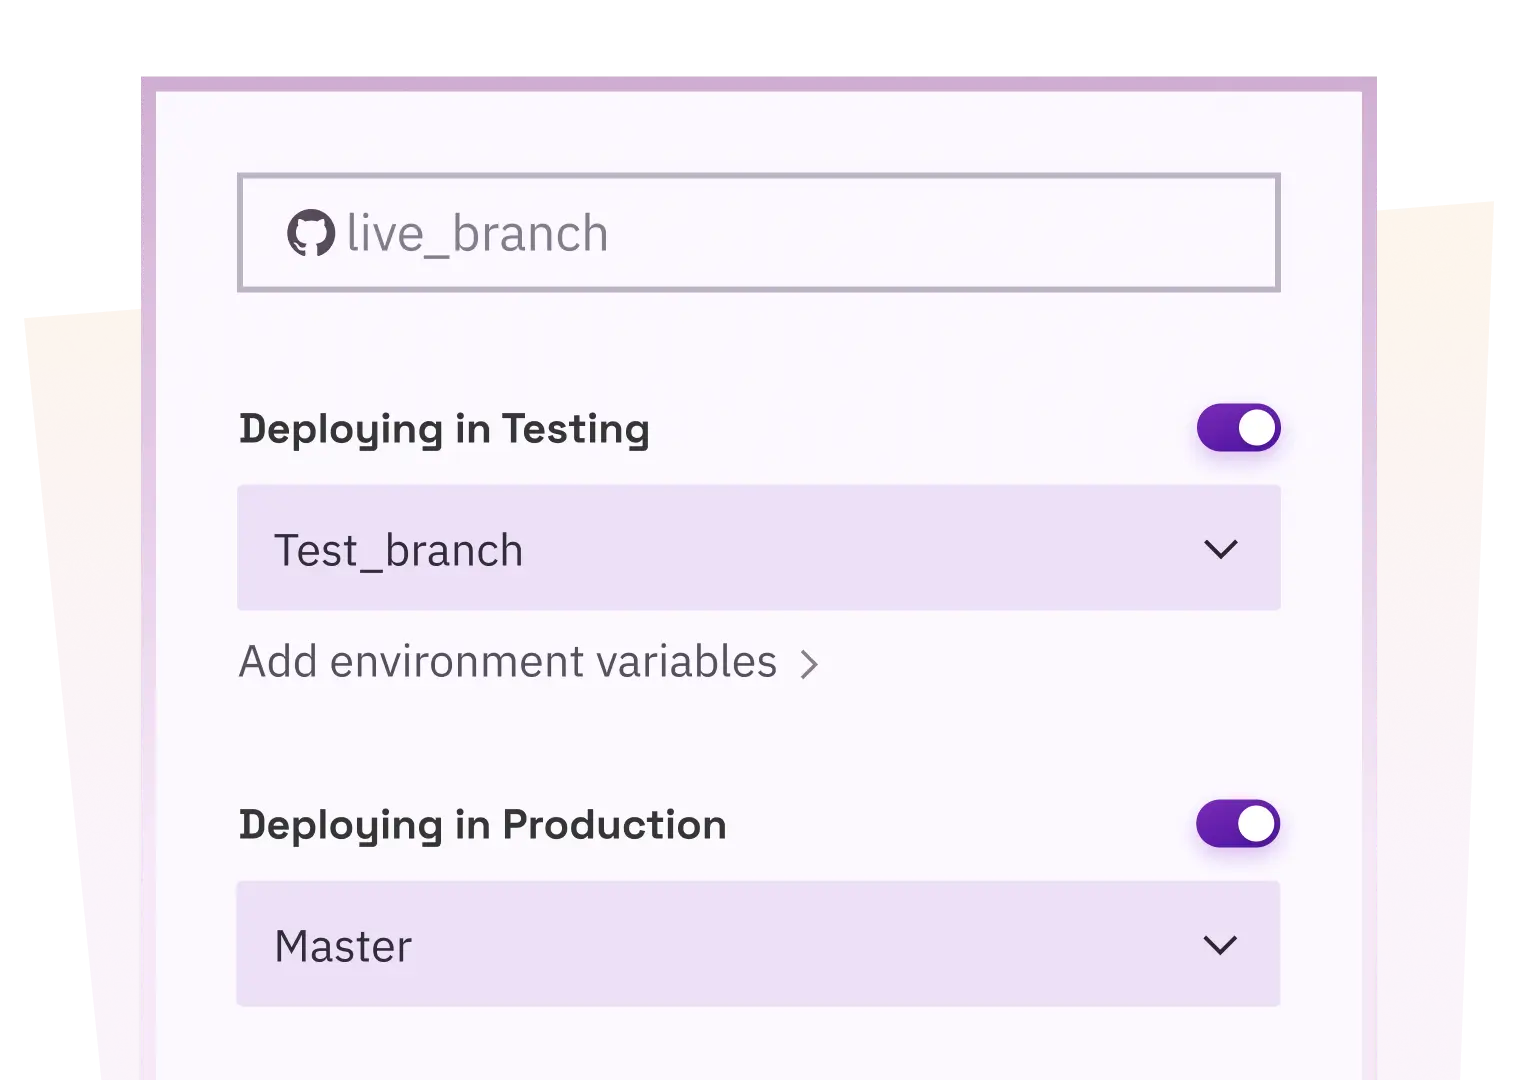Image resolution: width=1521 pixels, height=1080 pixels.
Task: Click the Test_branch text in the selector
Action: [399, 551]
